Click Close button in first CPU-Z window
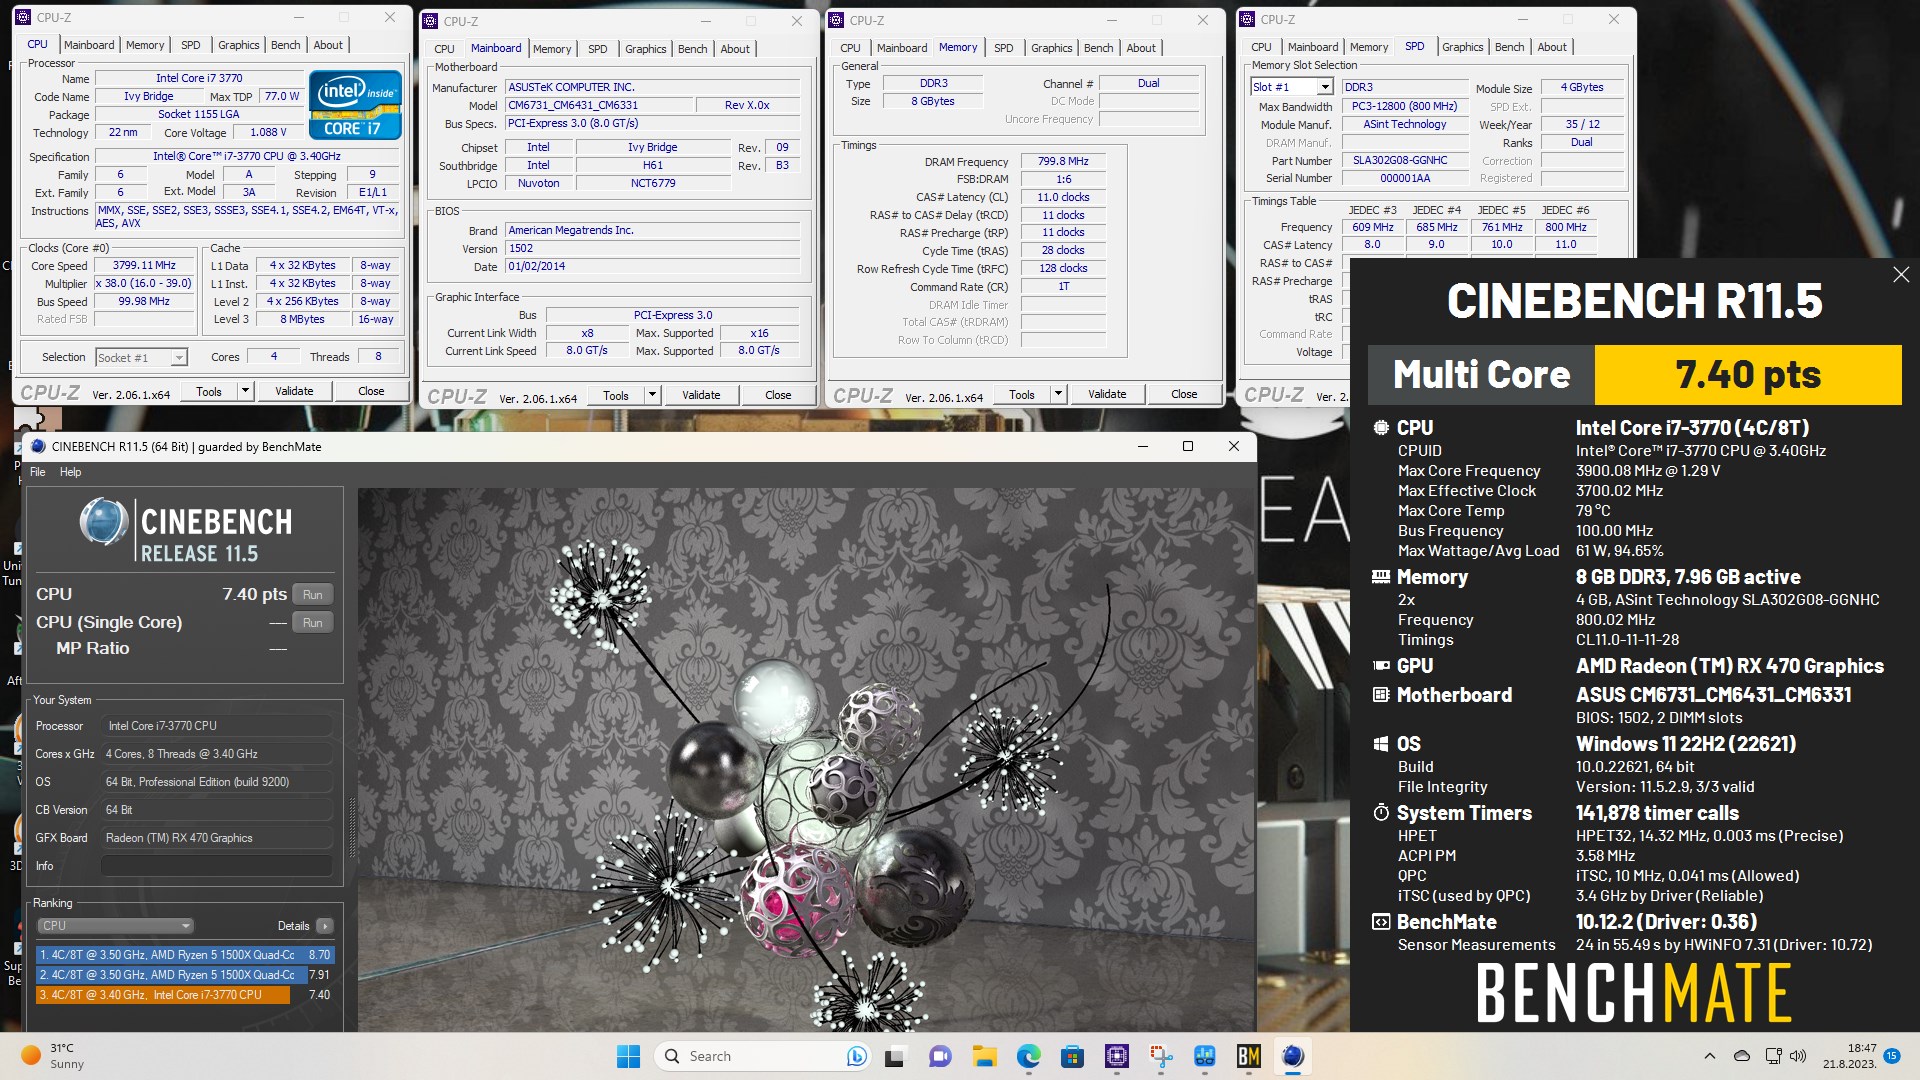The width and height of the screenshot is (1920, 1080). tap(371, 391)
